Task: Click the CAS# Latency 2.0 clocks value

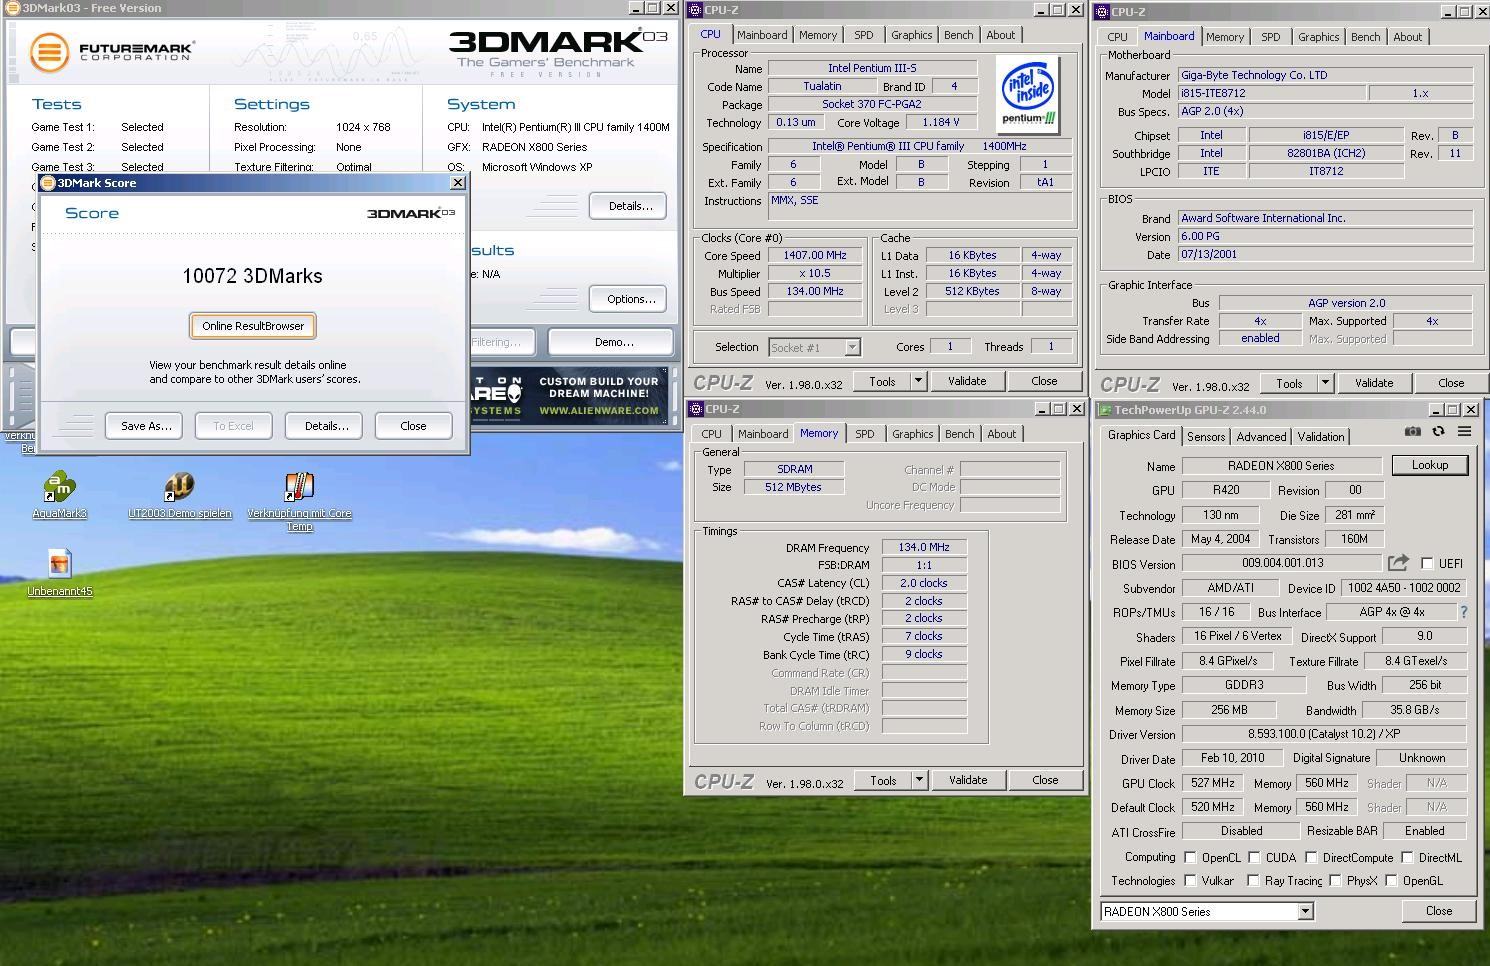Action: tap(924, 583)
